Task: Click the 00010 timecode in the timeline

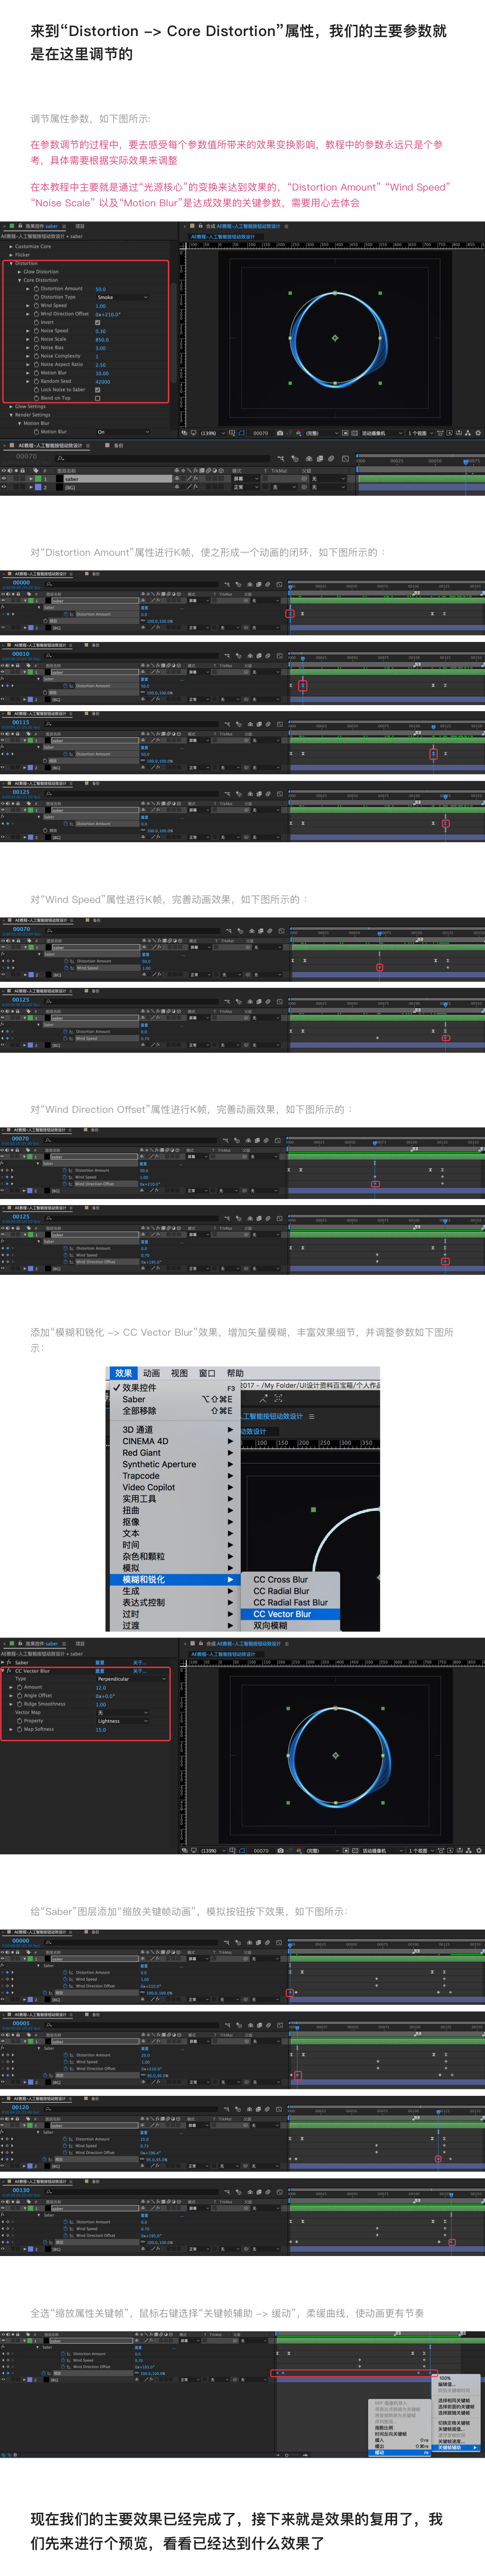Action: tap(21, 654)
